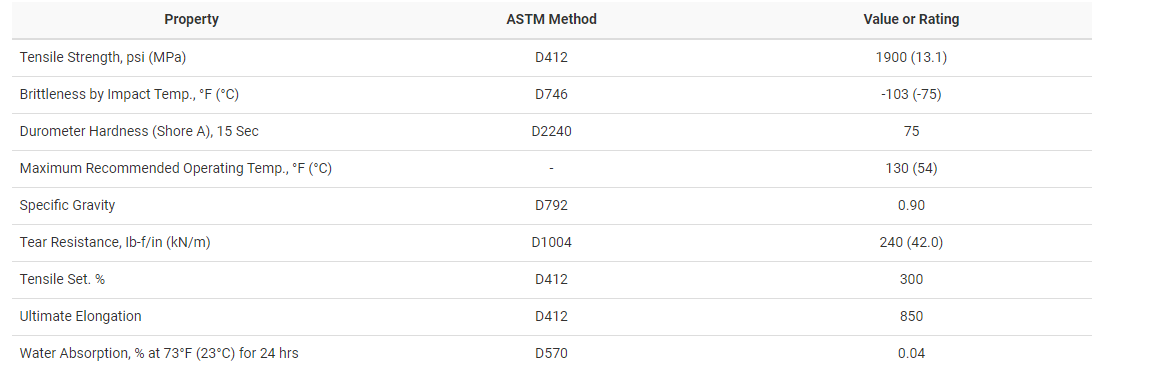This screenshot has height=382, width=1162.
Task: Select Tear Resistance, lb-f/in (kN/m) label
Action: tap(115, 243)
